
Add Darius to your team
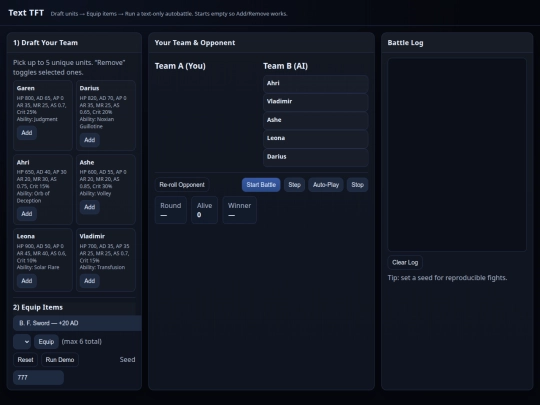click(x=90, y=140)
